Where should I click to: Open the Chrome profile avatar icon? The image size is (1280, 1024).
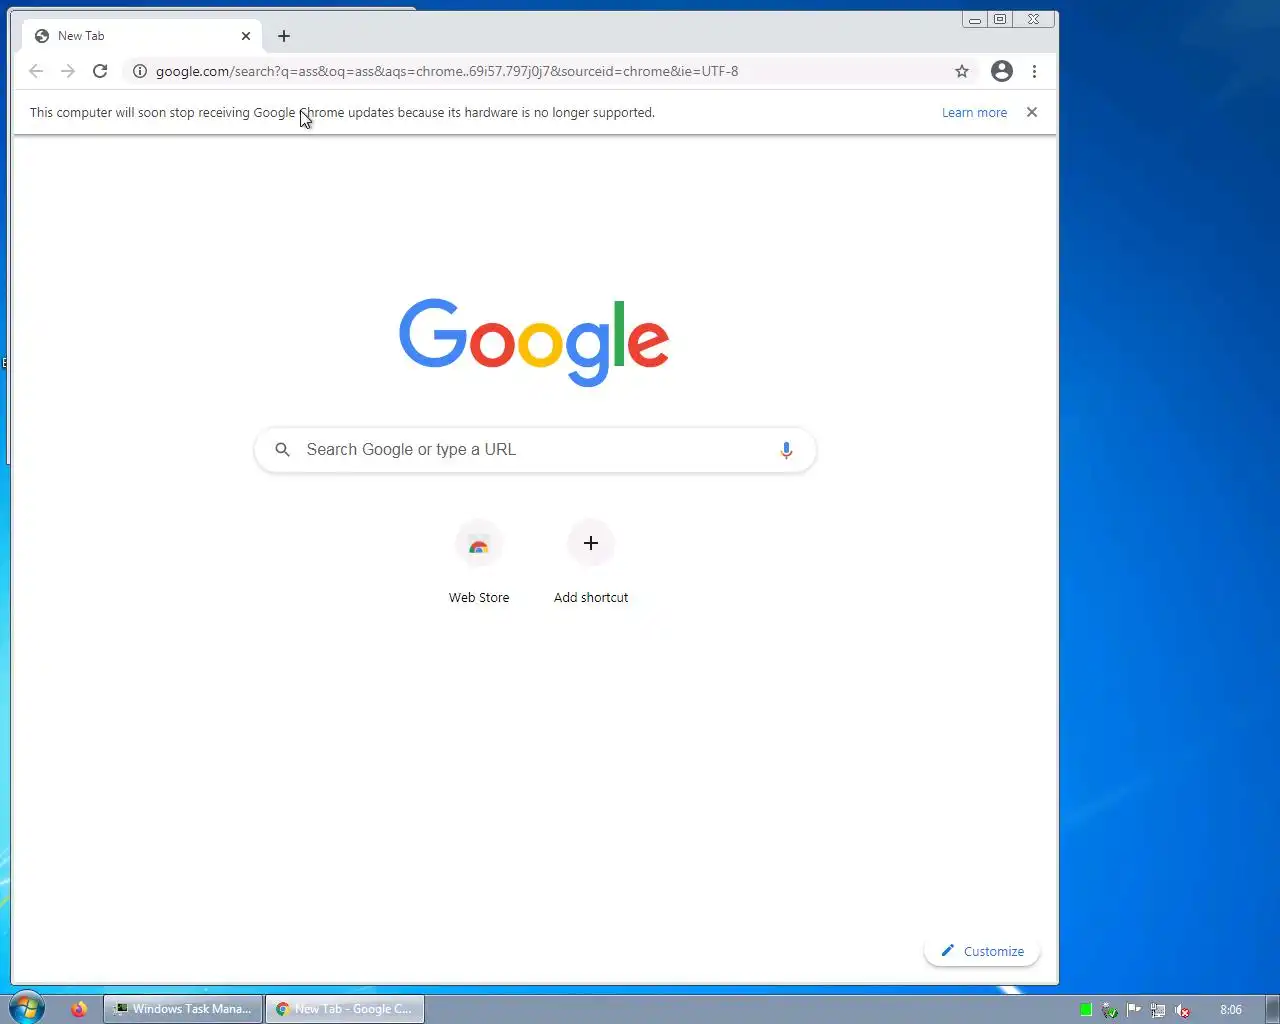coord(1002,71)
